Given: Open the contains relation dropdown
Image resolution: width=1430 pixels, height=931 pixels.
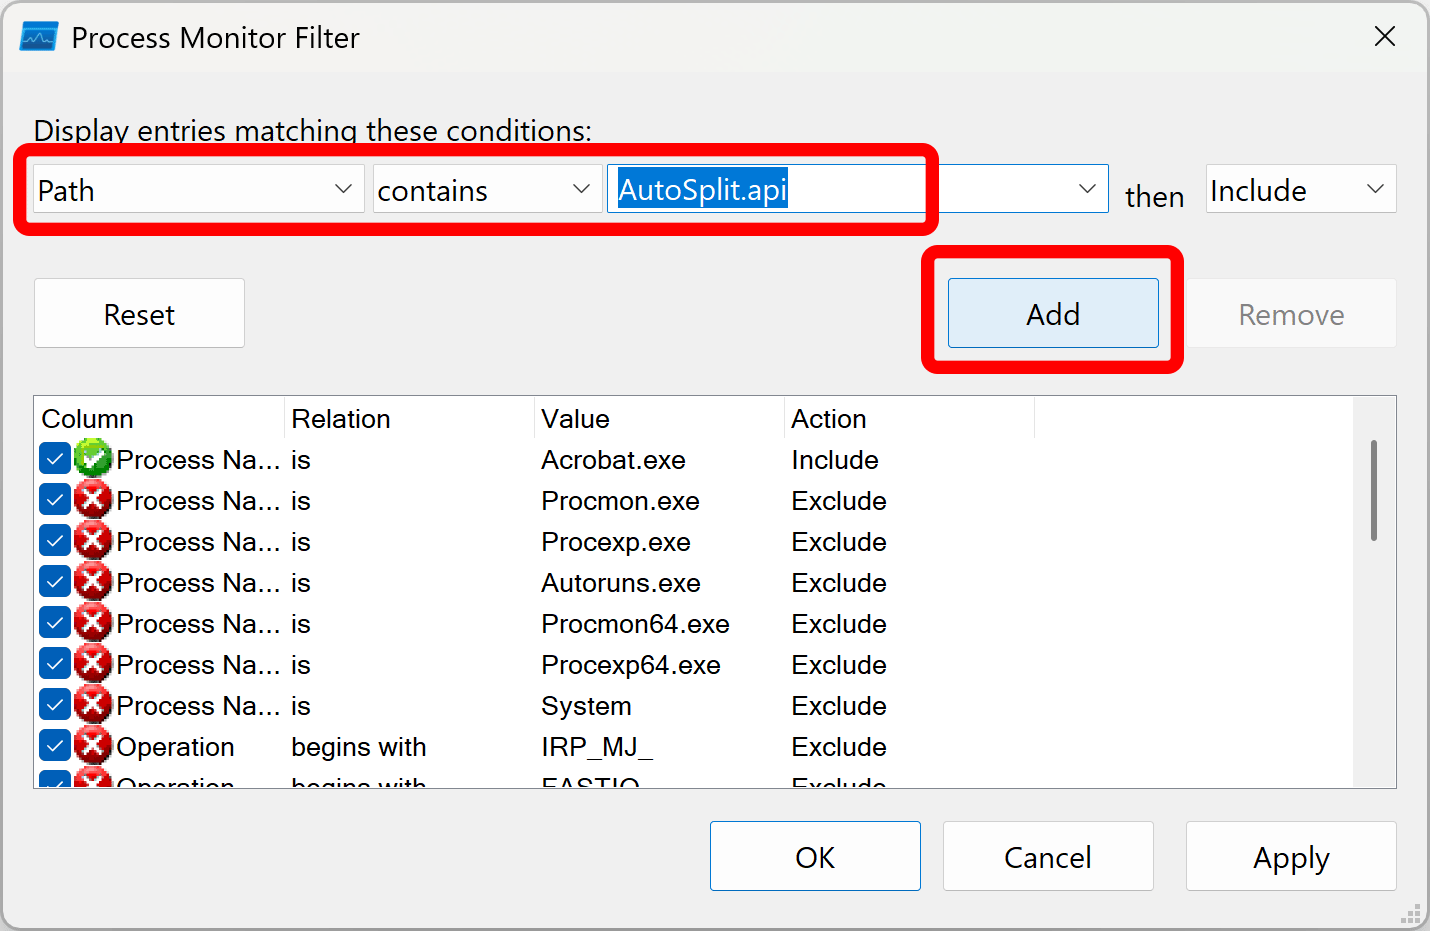Looking at the screenshot, I should coord(581,189).
